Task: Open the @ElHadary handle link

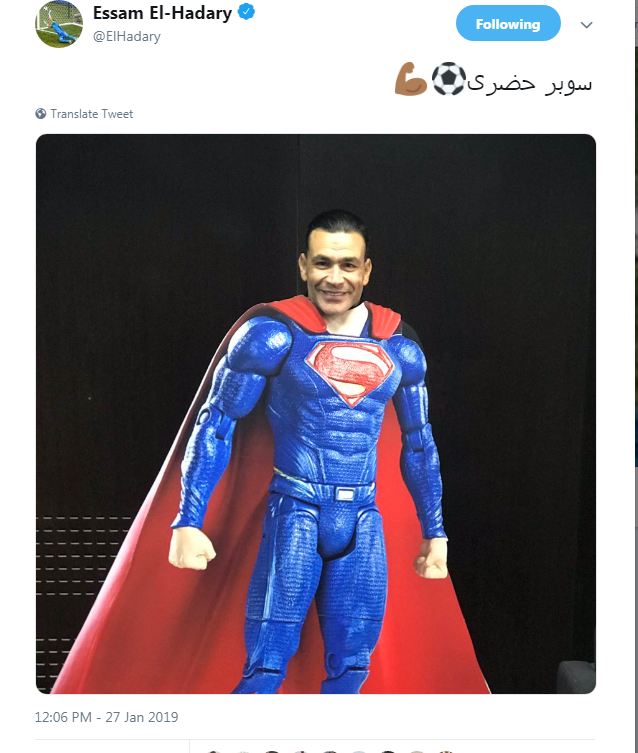Action: [127, 36]
